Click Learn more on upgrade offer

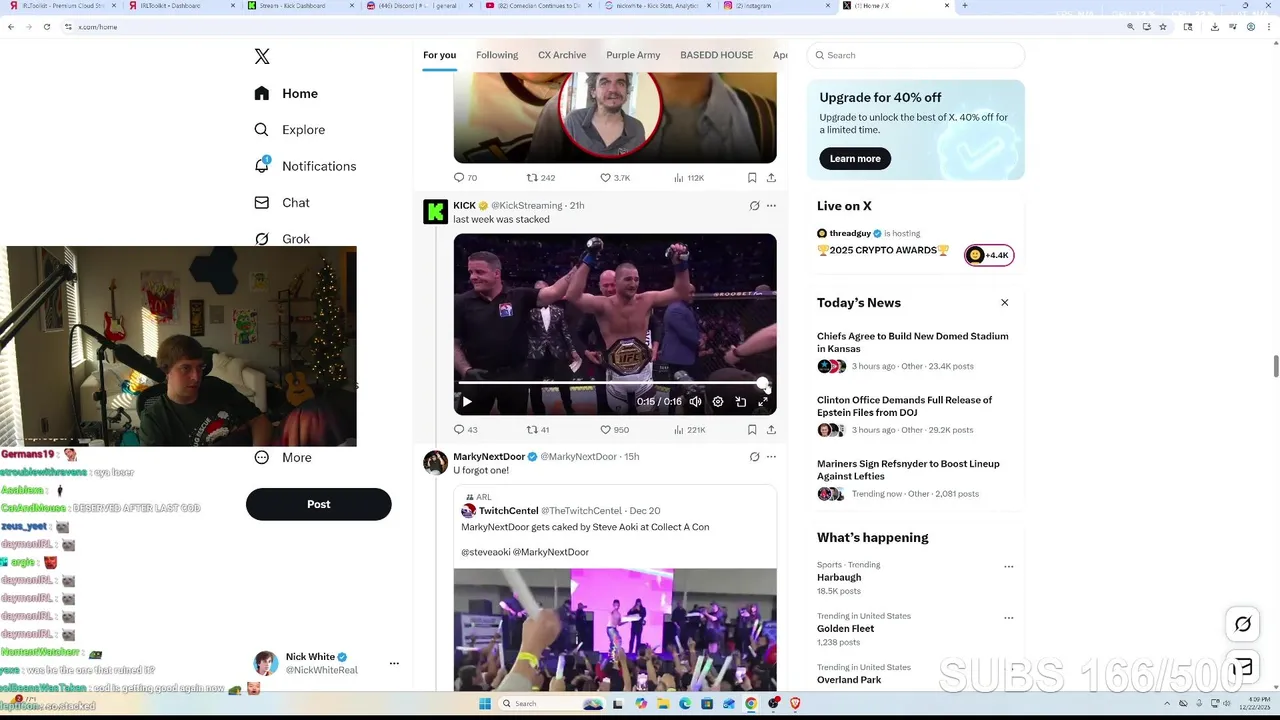tap(855, 158)
